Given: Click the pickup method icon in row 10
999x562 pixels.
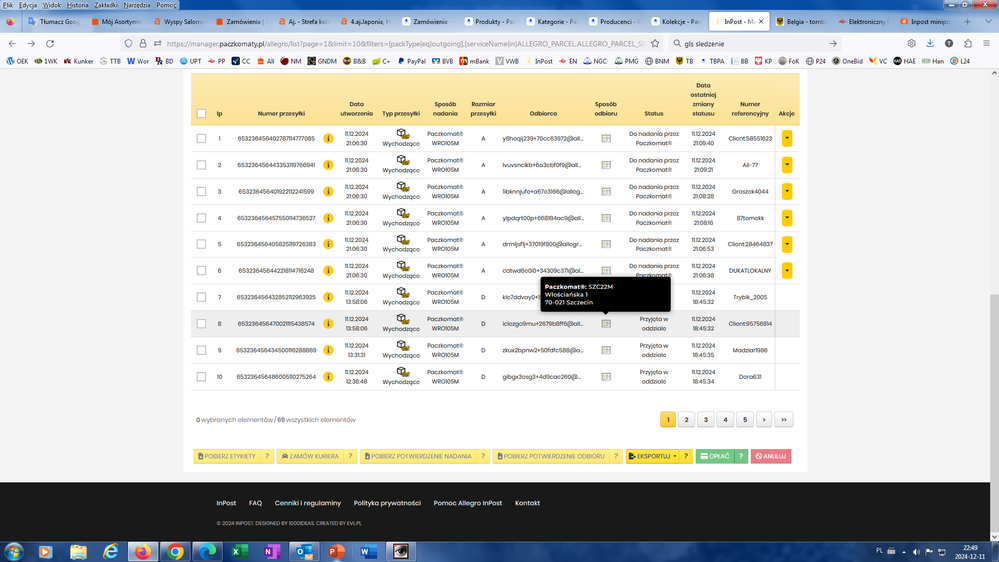Looking at the screenshot, I should pos(606,377).
